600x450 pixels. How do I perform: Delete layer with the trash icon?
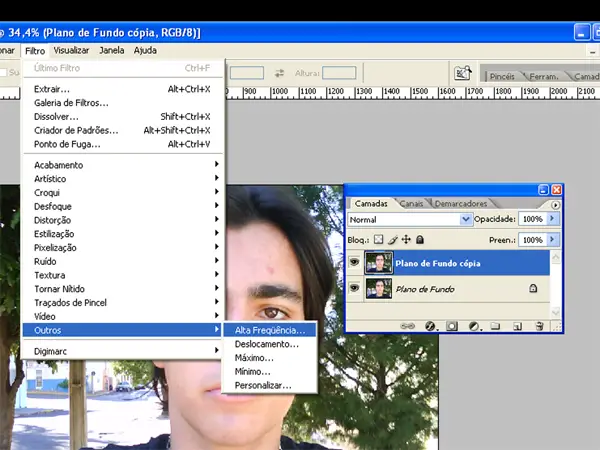[539, 325]
